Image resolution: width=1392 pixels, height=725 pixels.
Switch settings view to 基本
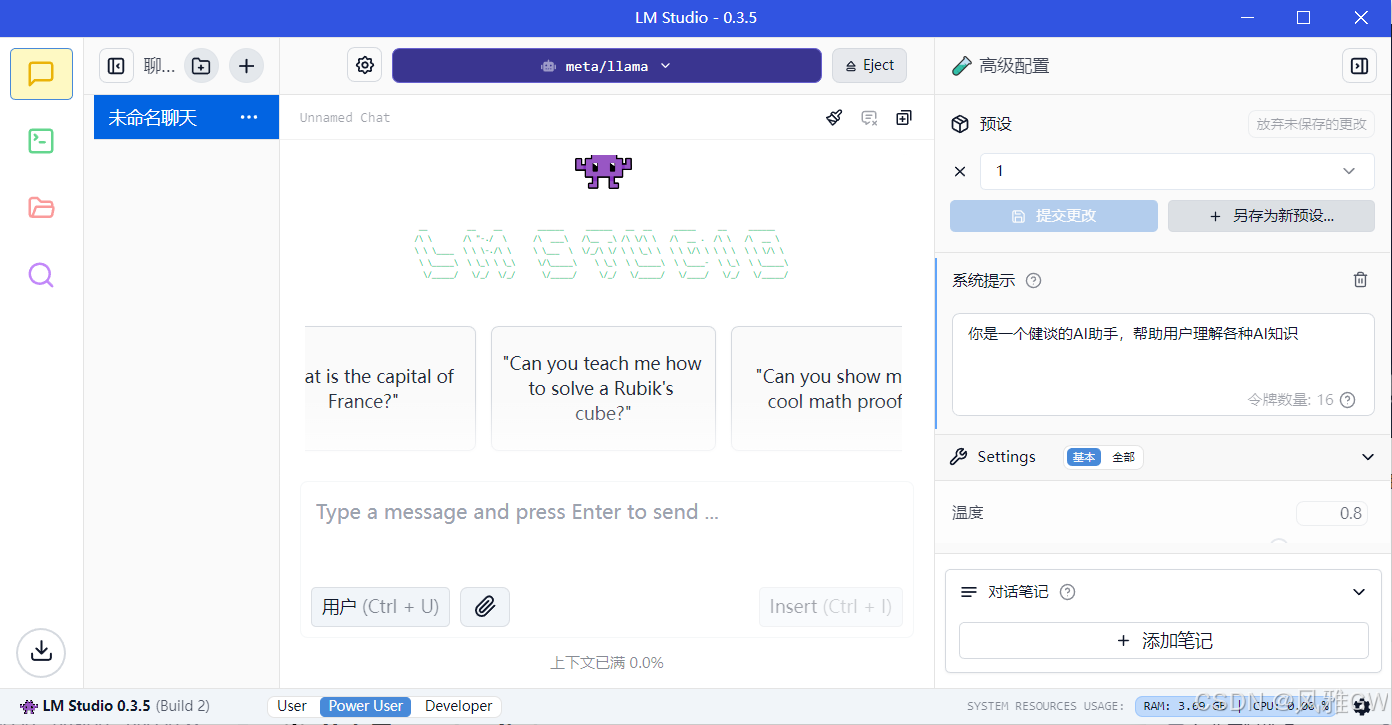(x=1084, y=457)
